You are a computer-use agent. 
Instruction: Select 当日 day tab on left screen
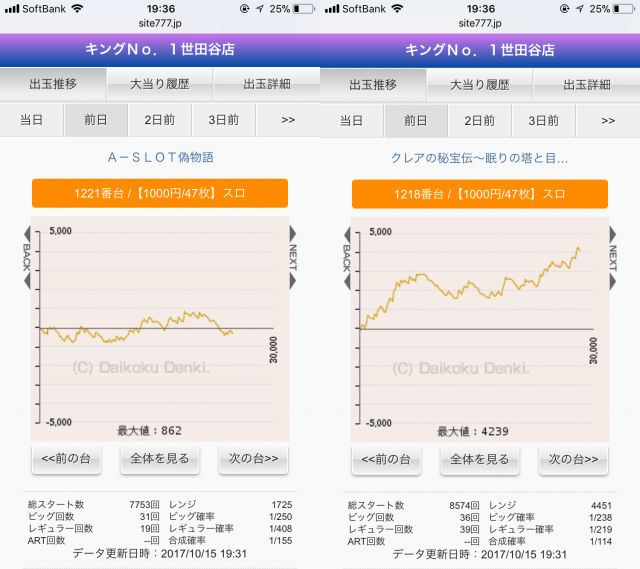pyautogui.click(x=32, y=120)
